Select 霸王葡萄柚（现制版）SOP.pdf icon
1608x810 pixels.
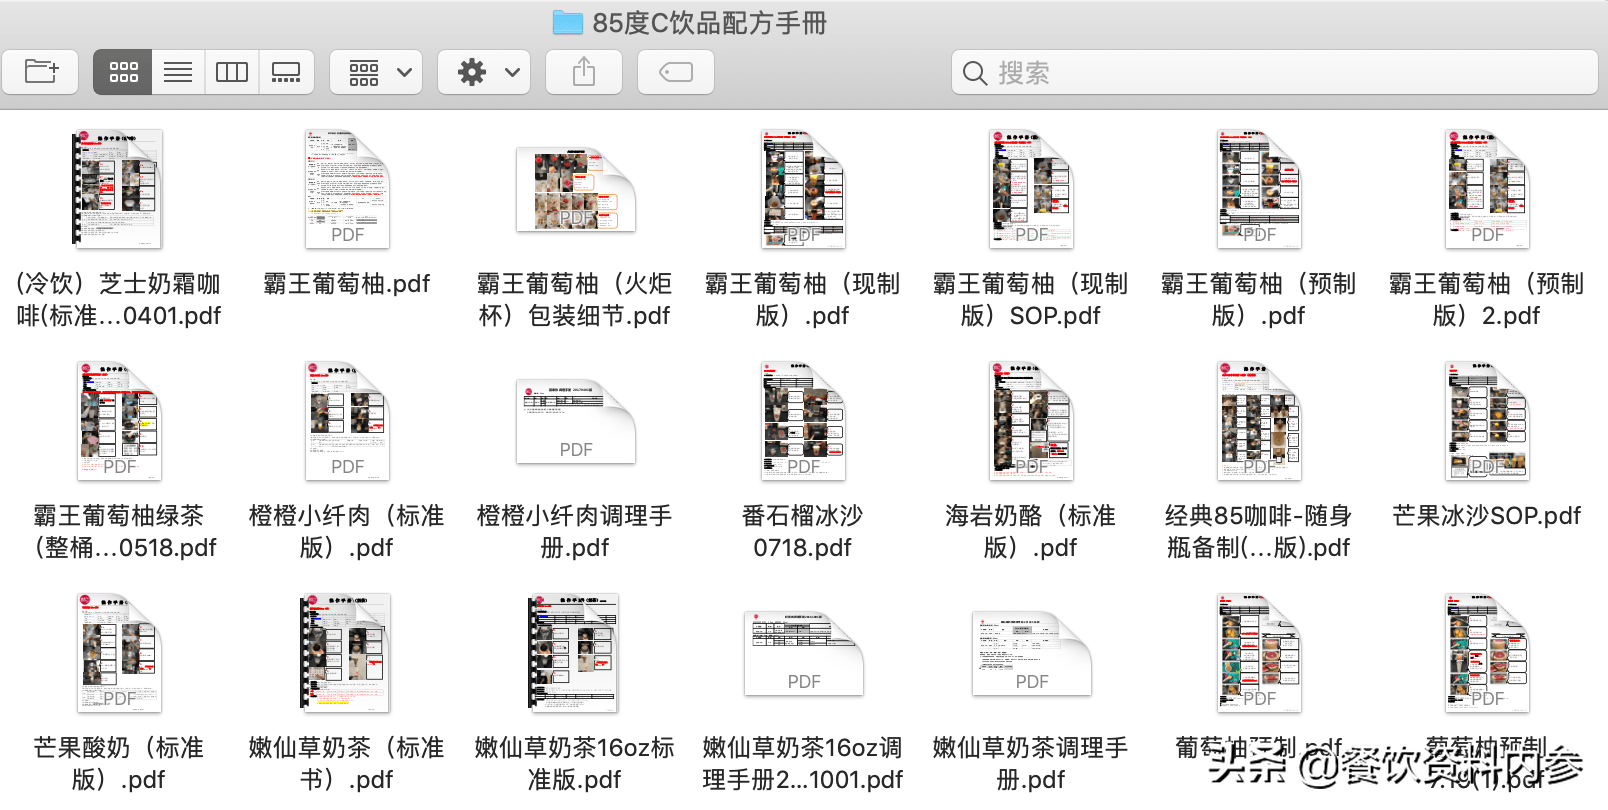[x=1031, y=188]
